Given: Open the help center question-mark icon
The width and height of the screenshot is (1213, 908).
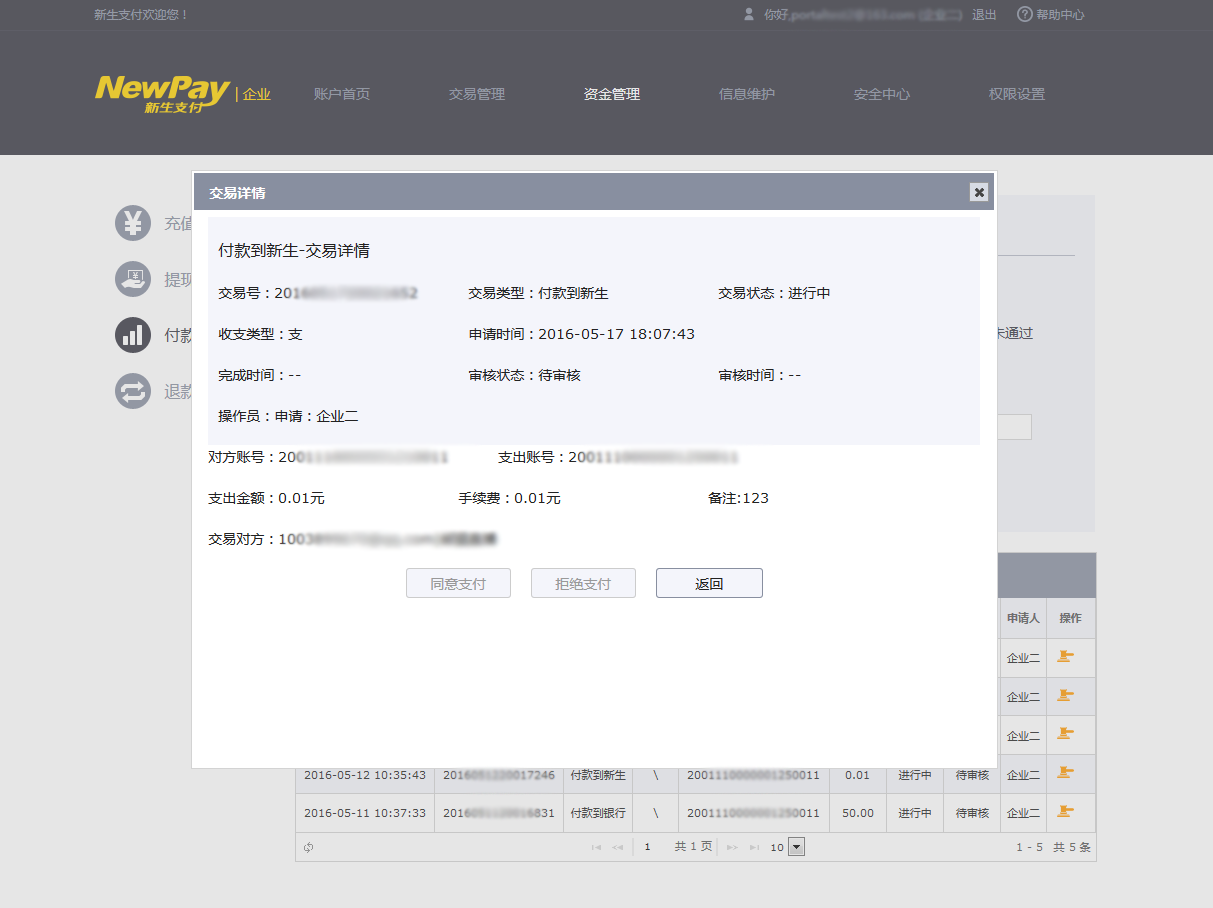Looking at the screenshot, I should pos(1024,15).
